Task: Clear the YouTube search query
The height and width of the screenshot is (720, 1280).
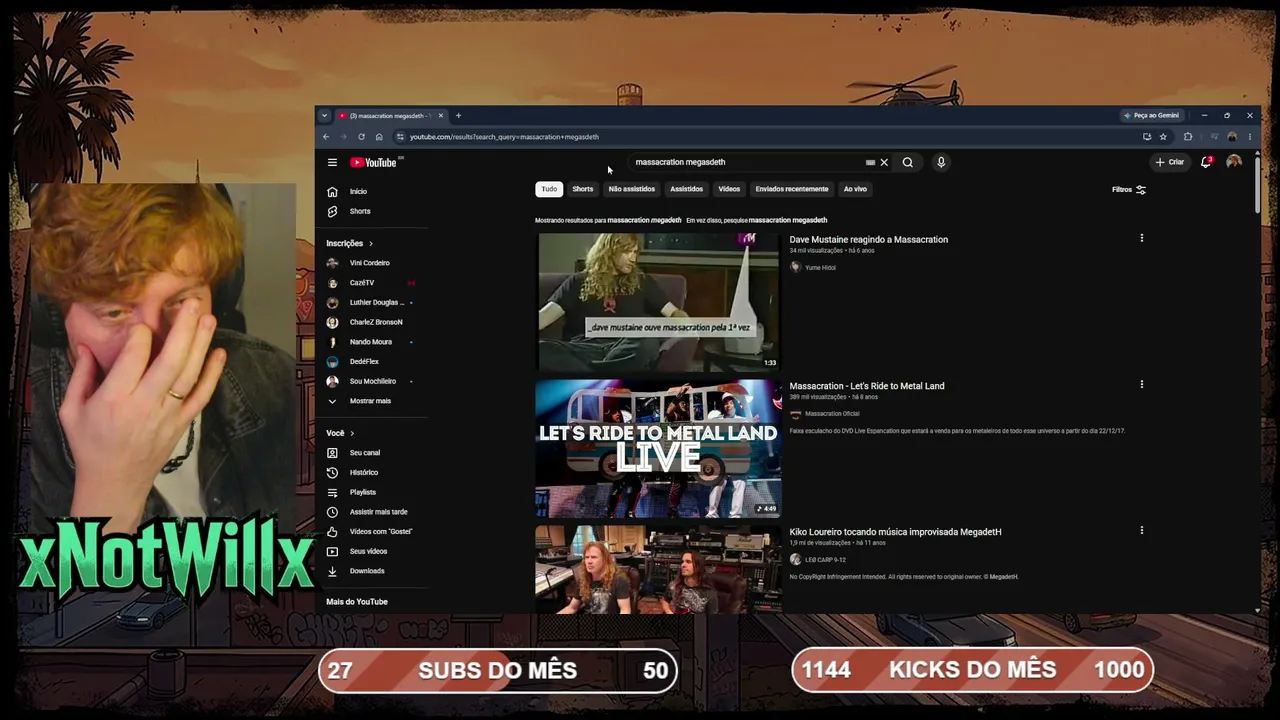Action: tap(884, 162)
